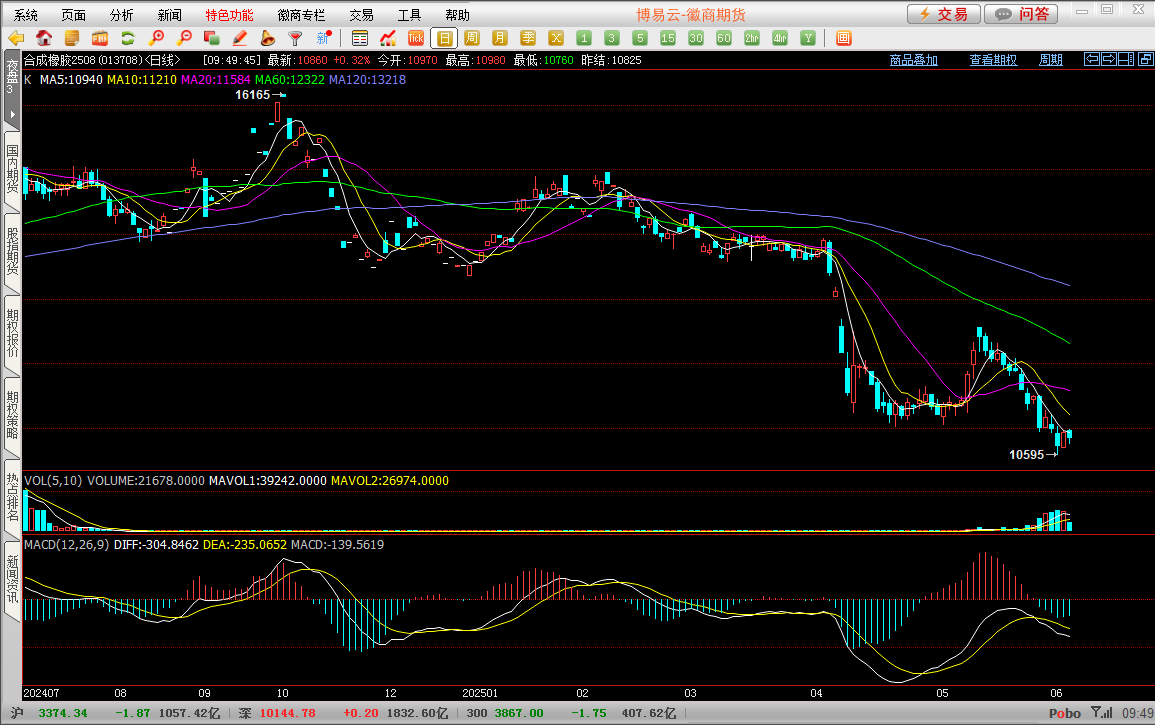Screen dimensions: 1155x725
Task: Select the daily 日 period
Action: tap(444, 38)
